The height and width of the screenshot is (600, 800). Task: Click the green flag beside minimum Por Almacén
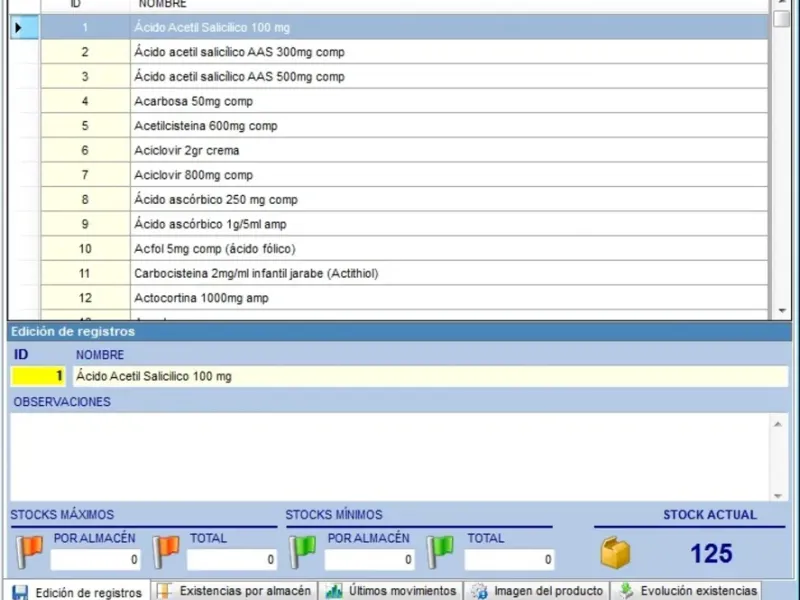click(303, 552)
